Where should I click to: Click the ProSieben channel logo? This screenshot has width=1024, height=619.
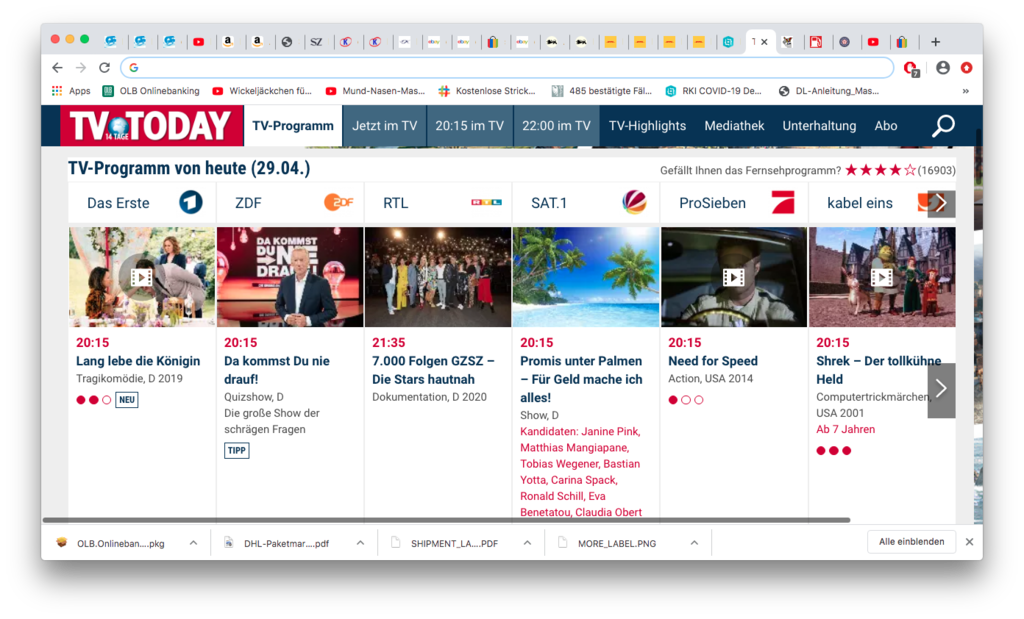pos(783,202)
